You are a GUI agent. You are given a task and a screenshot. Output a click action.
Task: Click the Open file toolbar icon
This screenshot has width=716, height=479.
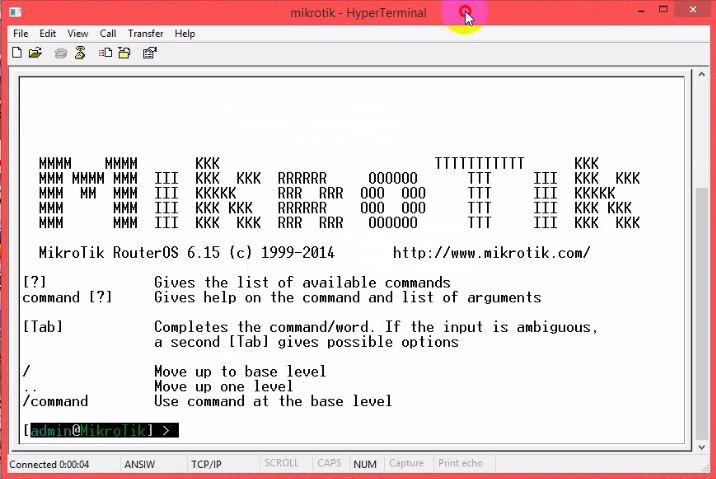point(35,53)
